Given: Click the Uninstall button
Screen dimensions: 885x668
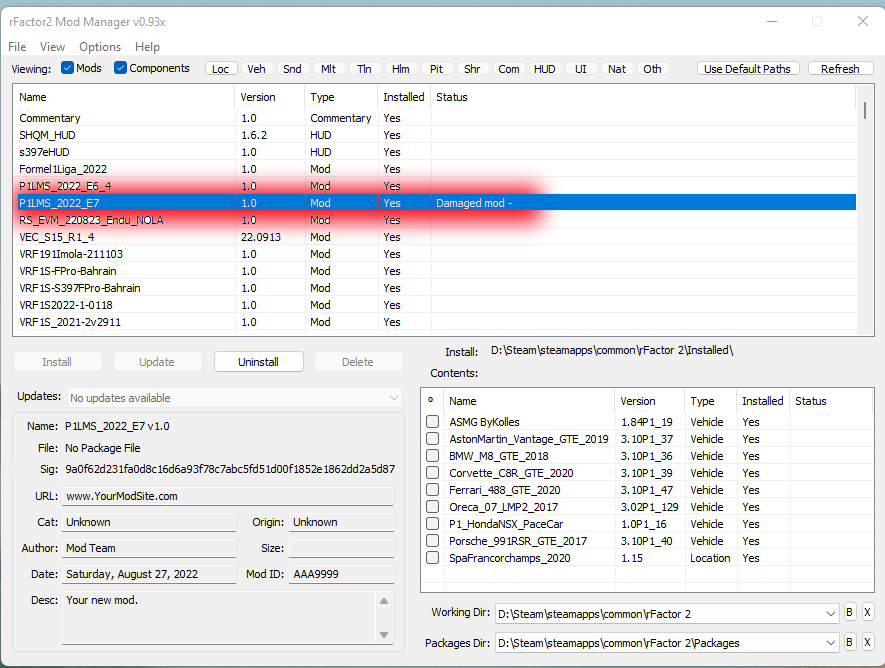Looking at the screenshot, I should 258,362.
